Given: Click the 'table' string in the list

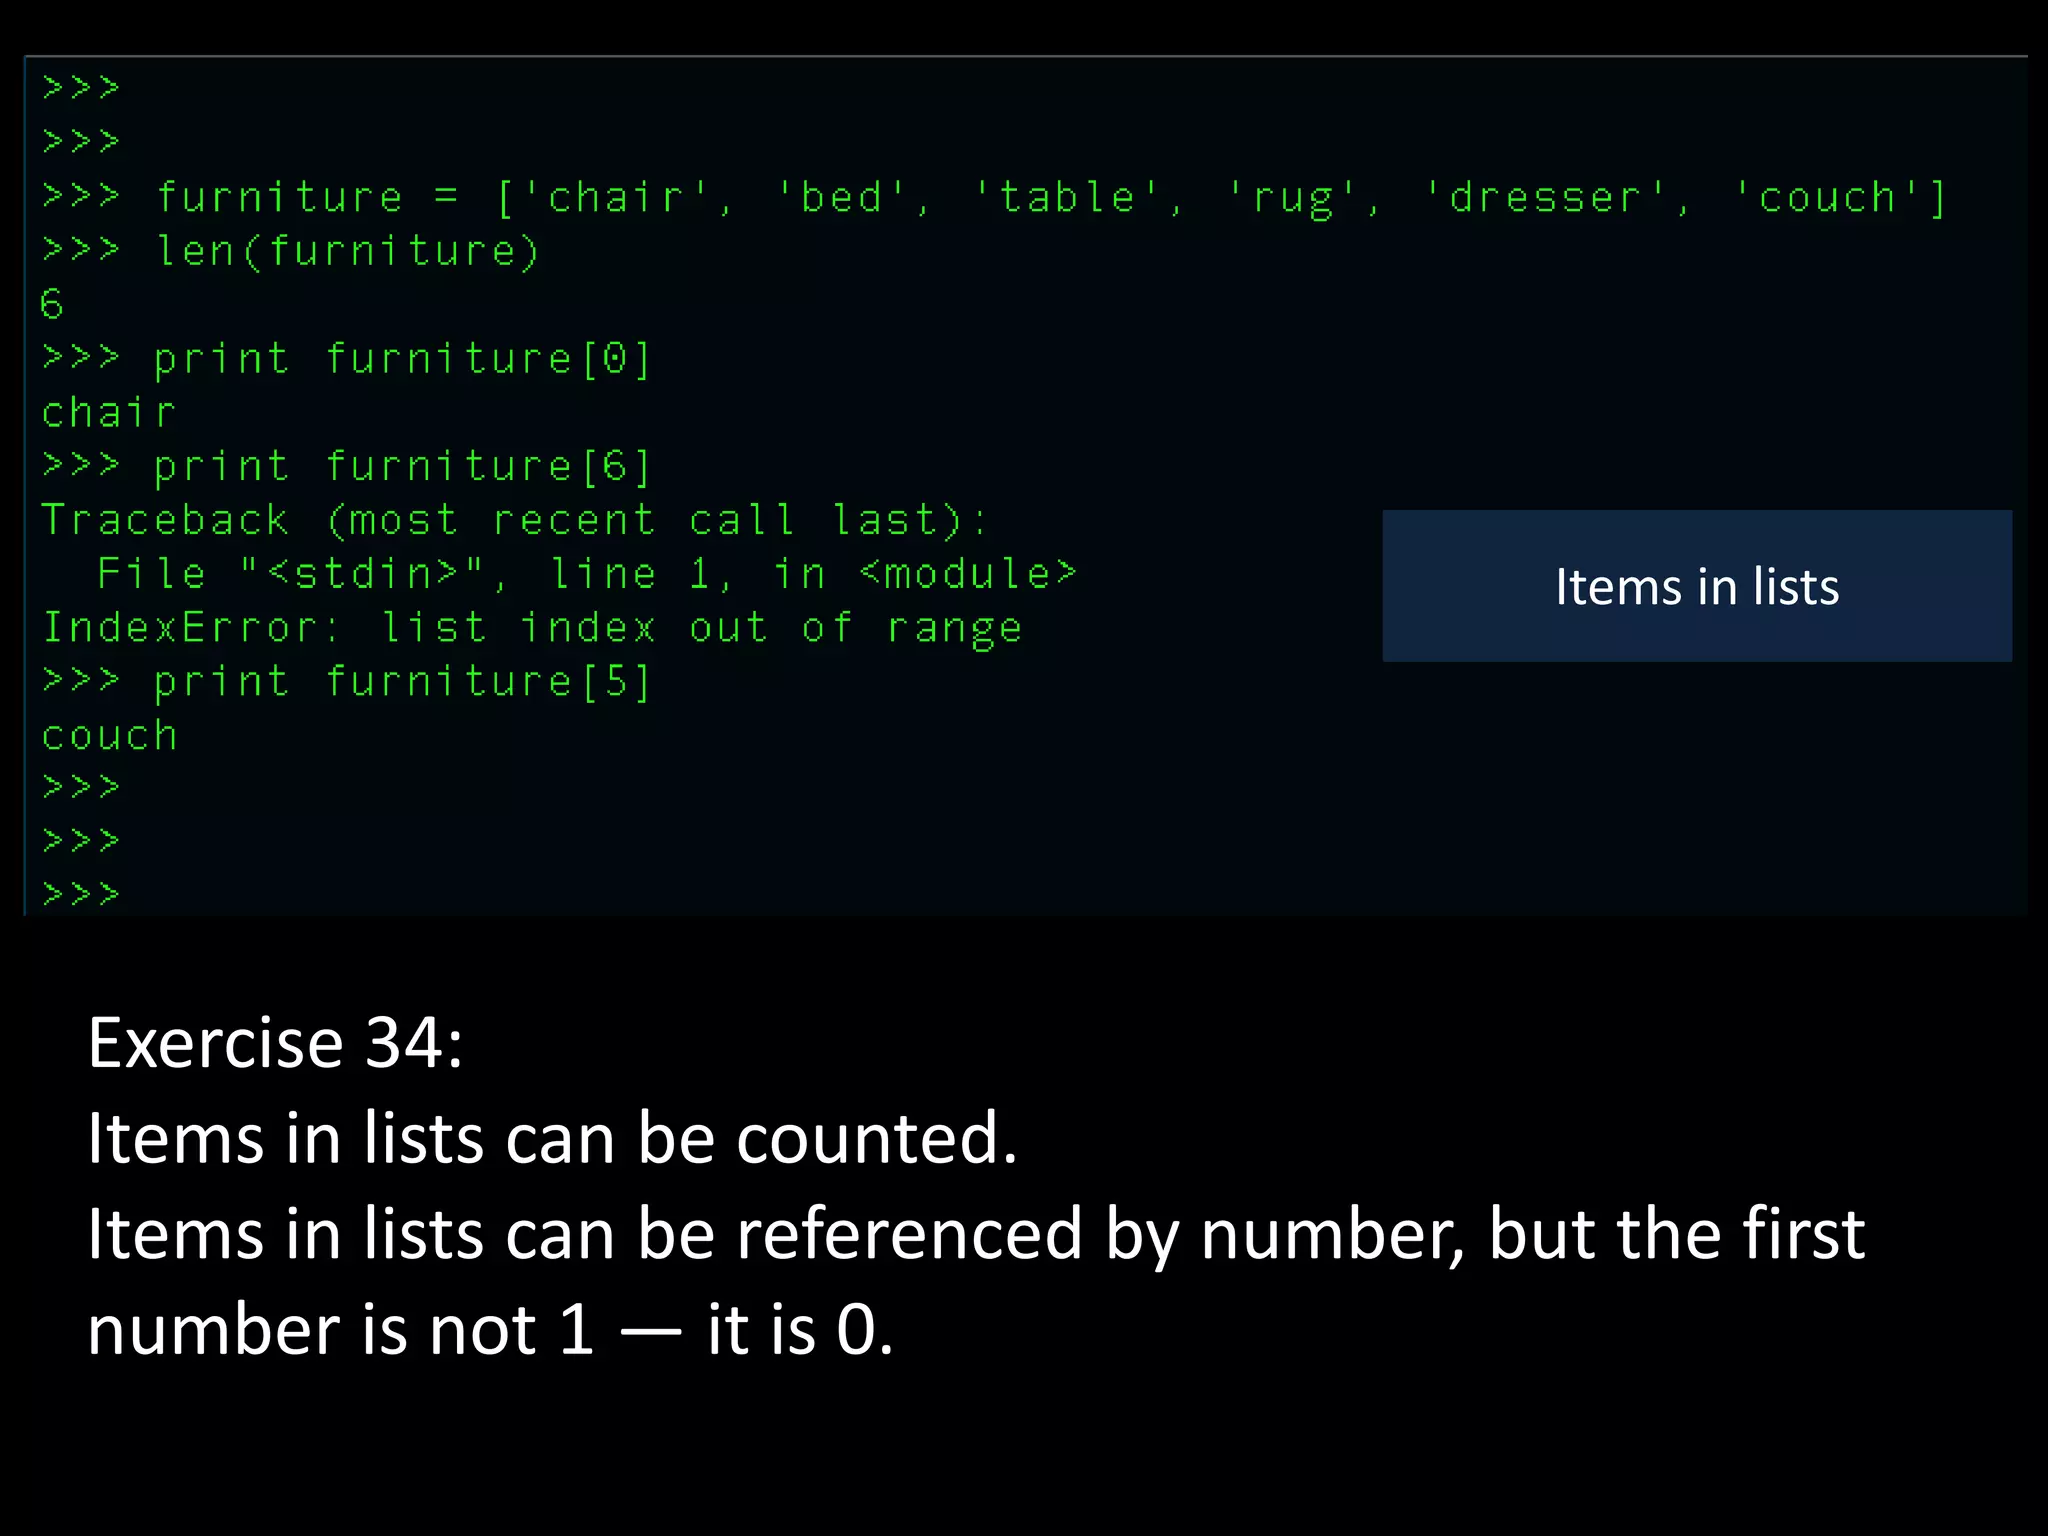Looking at the screenshot, I should coord(1068,198).
